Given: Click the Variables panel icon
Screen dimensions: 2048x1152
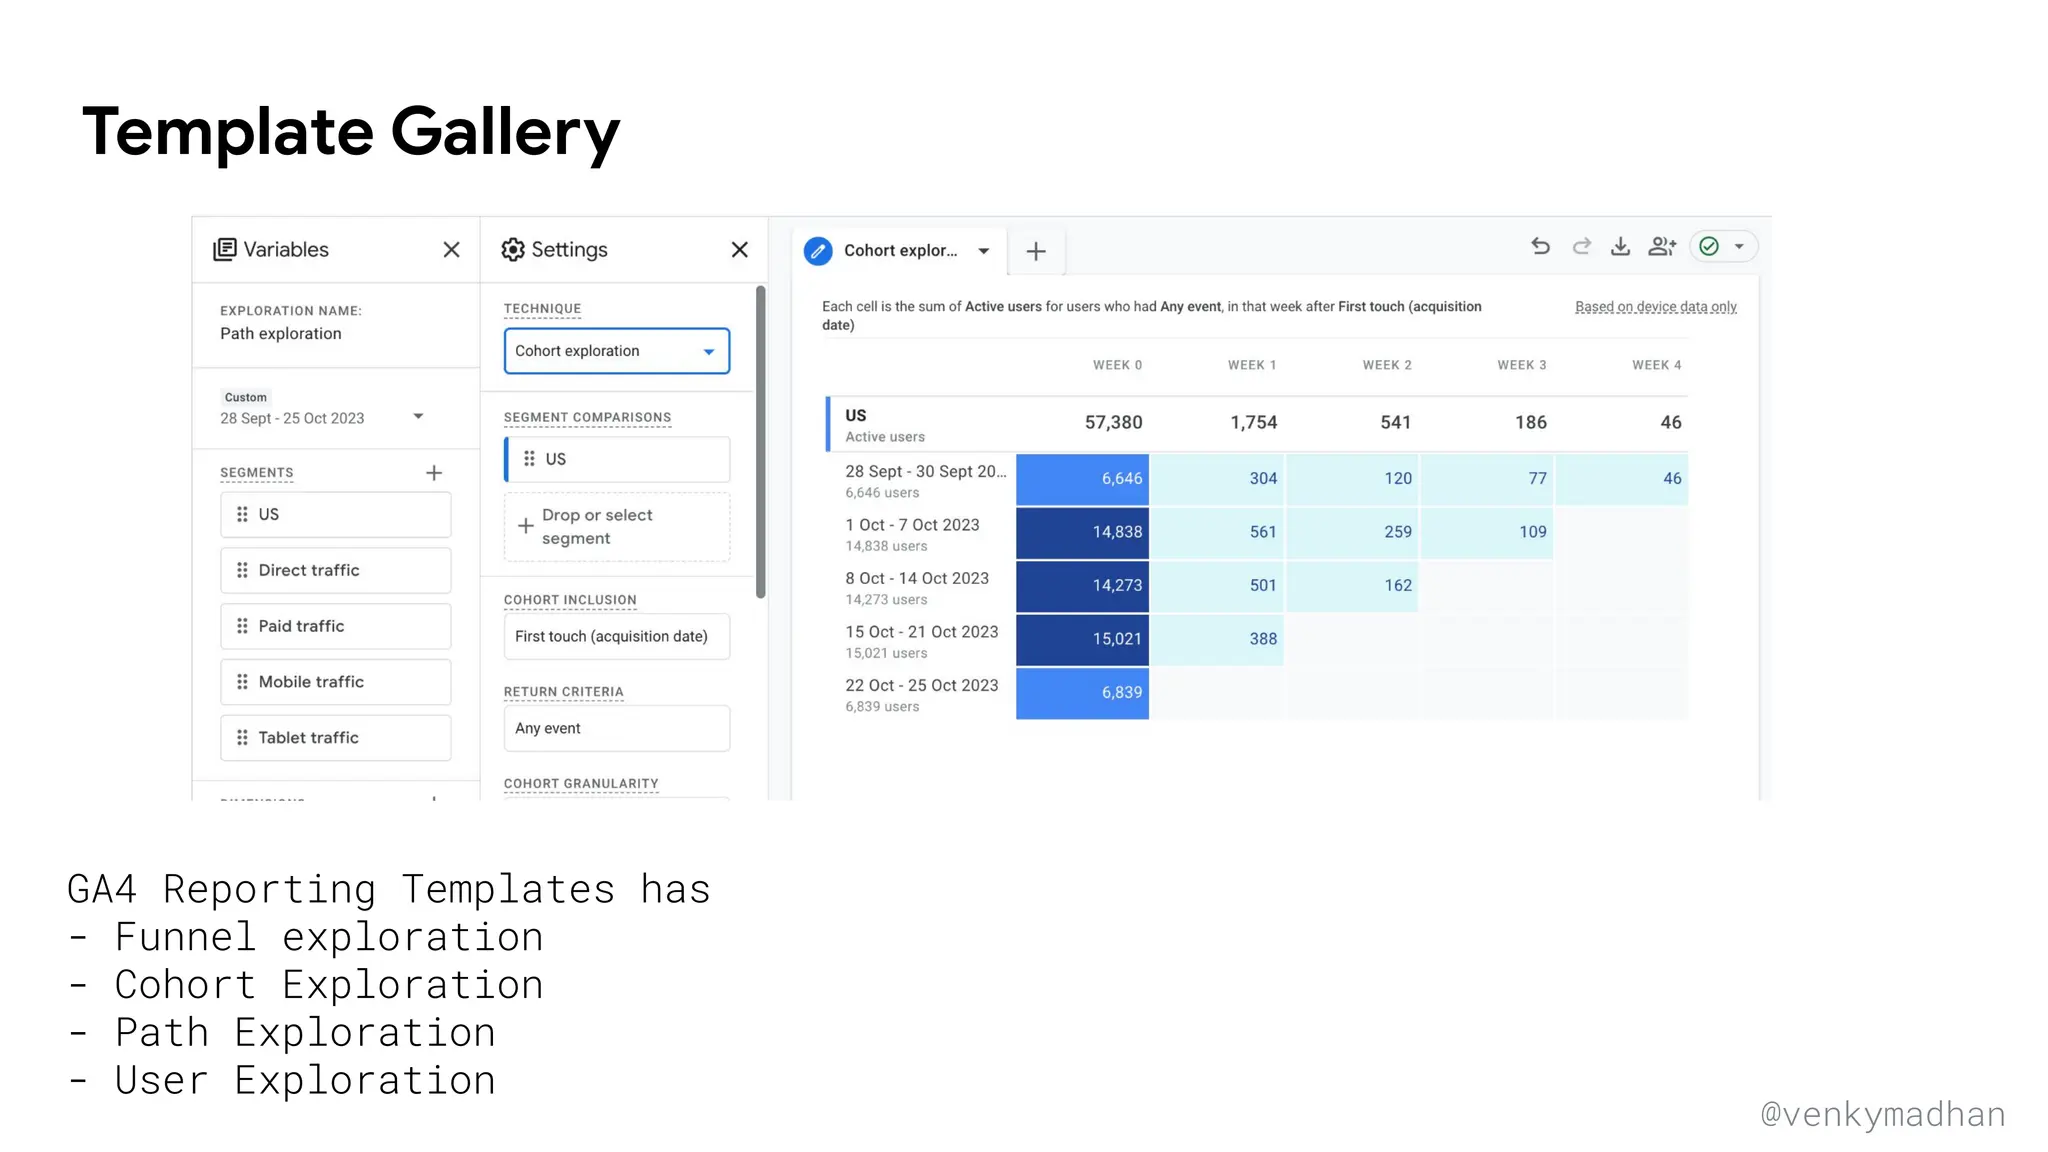Looking at the screenshot, I should point(225,250).
